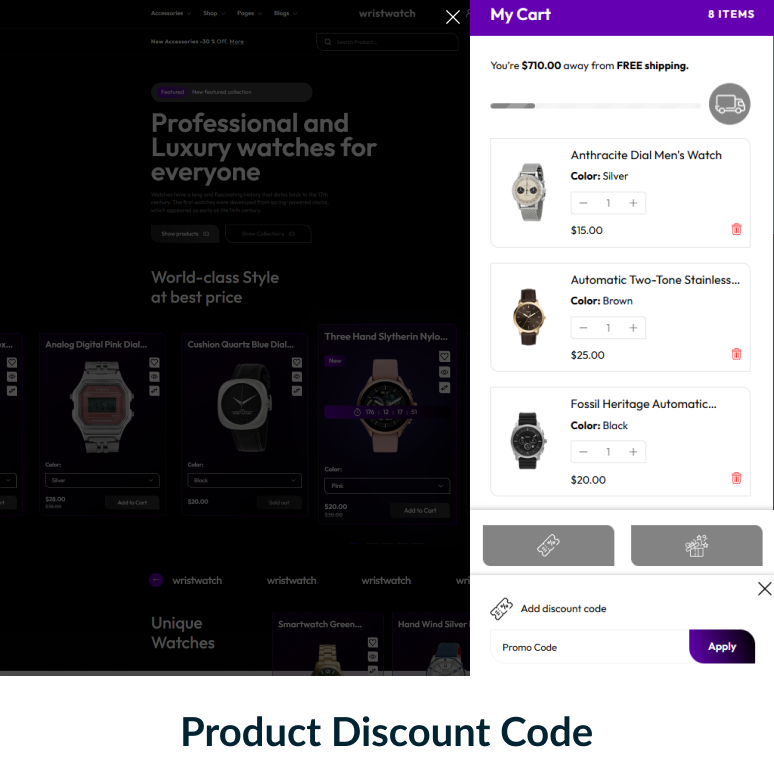Decrease quantity of Fossil Heritage Automatic watch
774x784 pixels.
(x=583, y=452)
